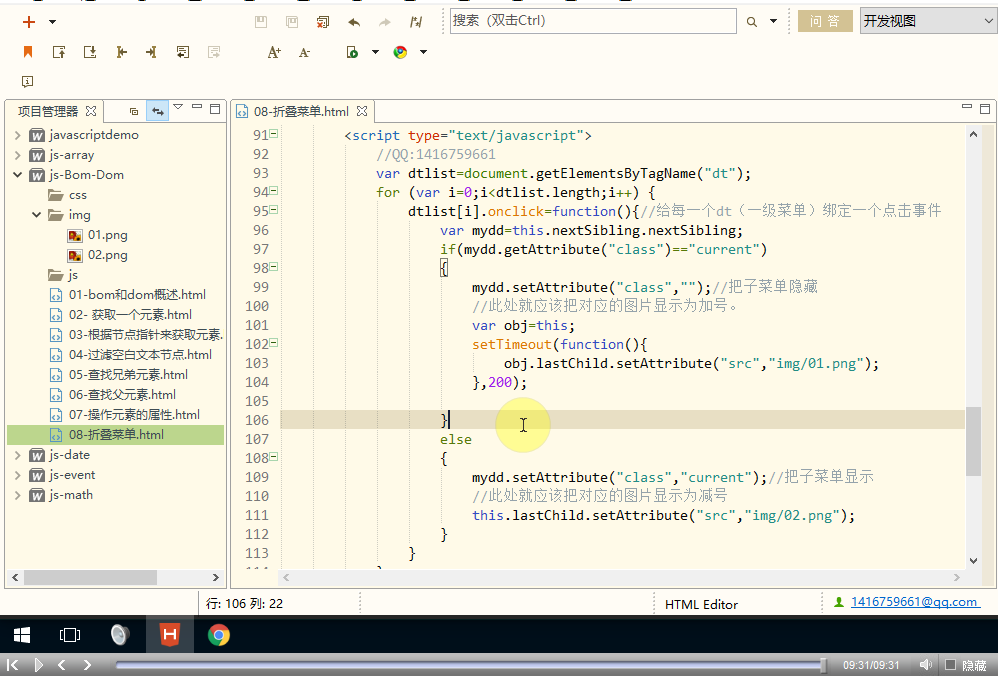This screenshot has height=676, width=998.
Task: Click the 问答 button
Action: tap(825, 21)
